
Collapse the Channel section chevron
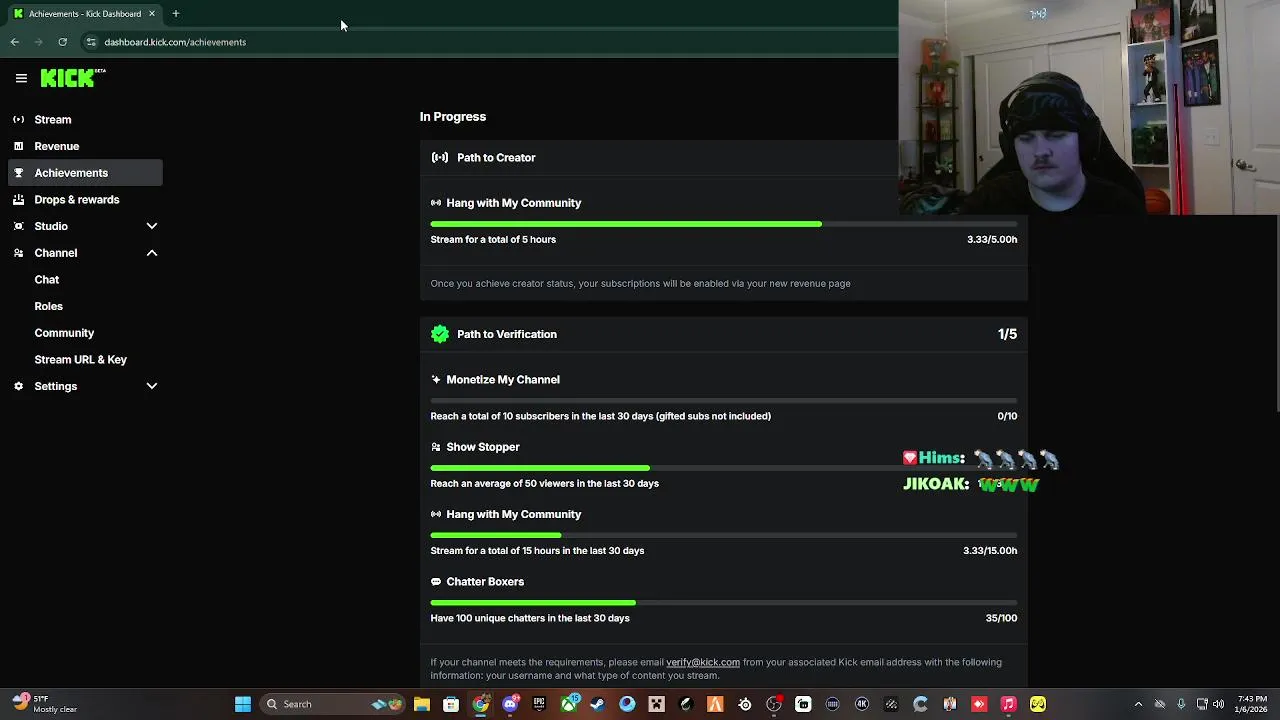click(152, 253)
